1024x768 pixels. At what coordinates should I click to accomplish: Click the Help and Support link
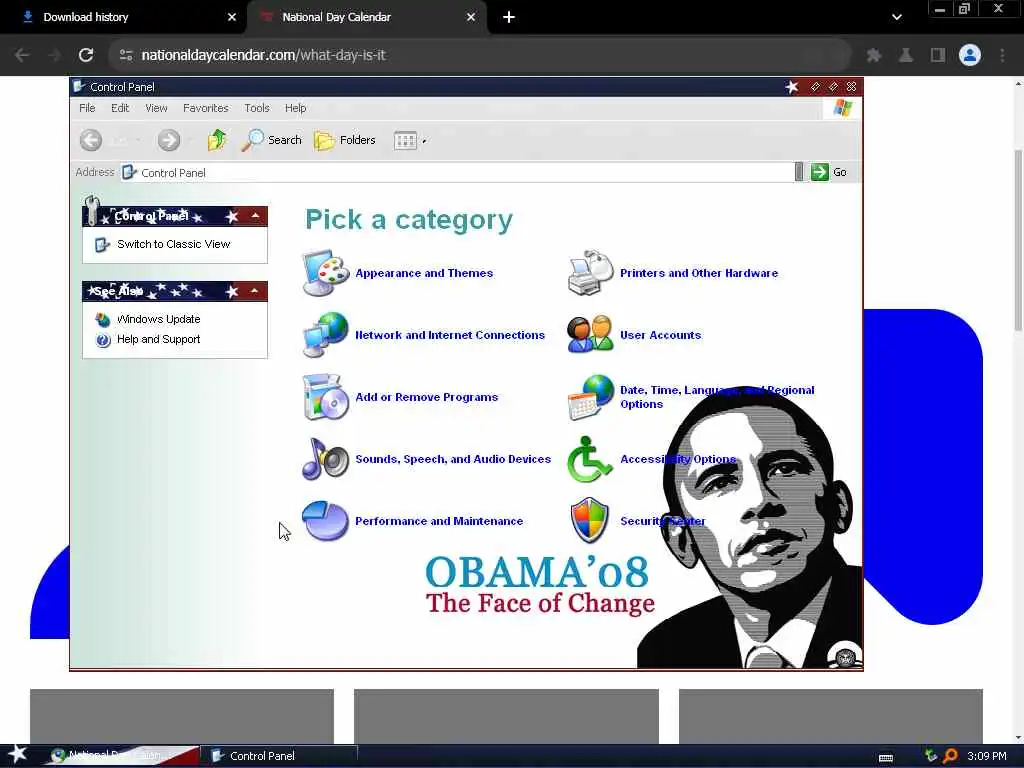(x=159, y=339)
